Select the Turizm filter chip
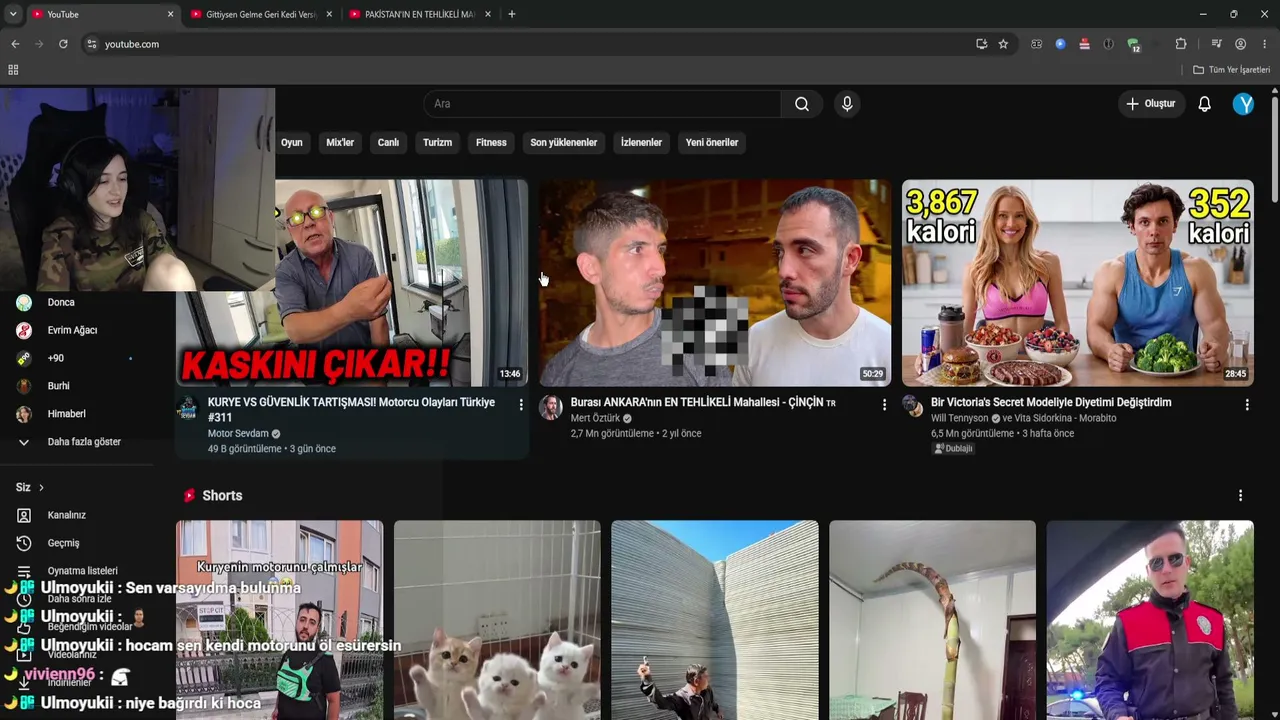This screenshot has height=720, width=1280. (x=438, y=143)
